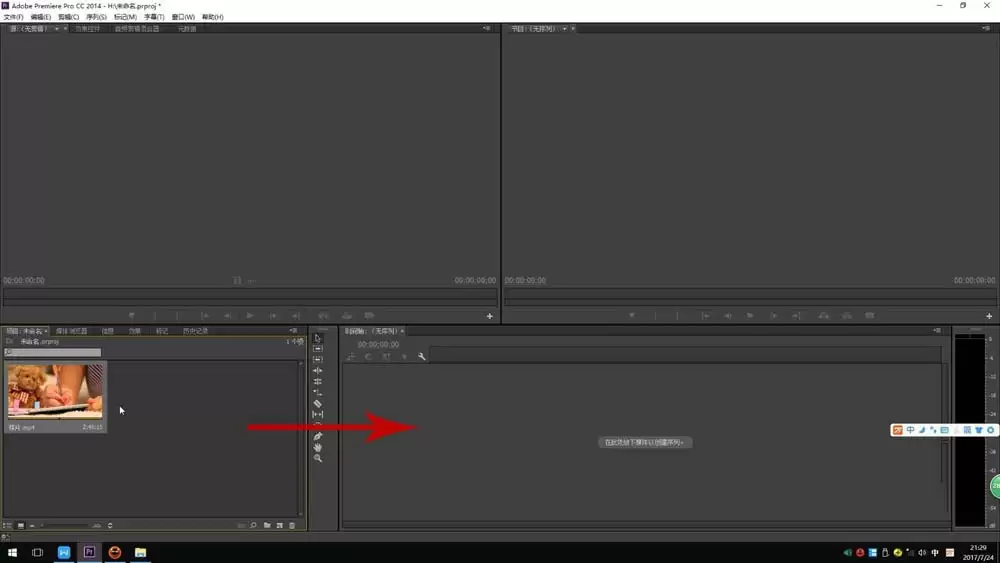The width and height of the screenshot is (1000, 563).
Task: Add a marker in the source monitor
Action: pyautogui.click(x=132, y=316)
